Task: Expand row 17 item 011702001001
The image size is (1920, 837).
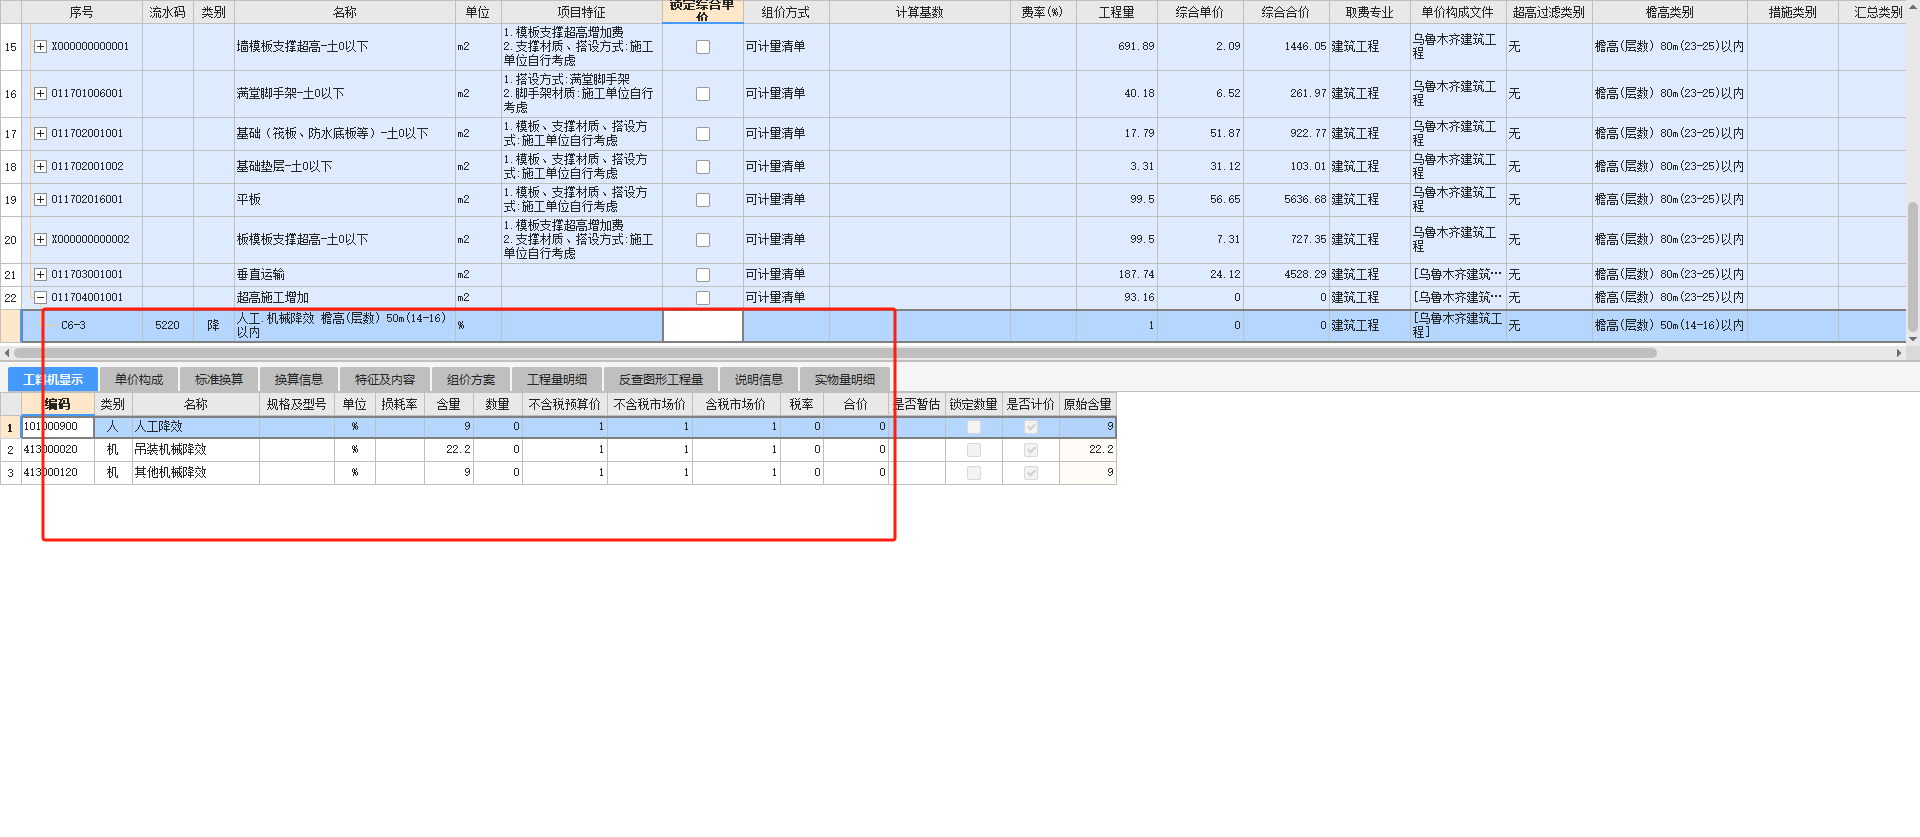Action: coord(40,134)
